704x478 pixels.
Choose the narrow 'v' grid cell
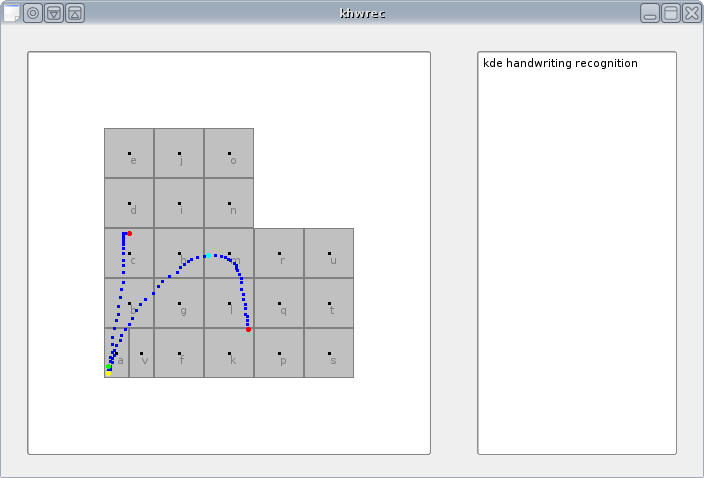tap(142, 353)
